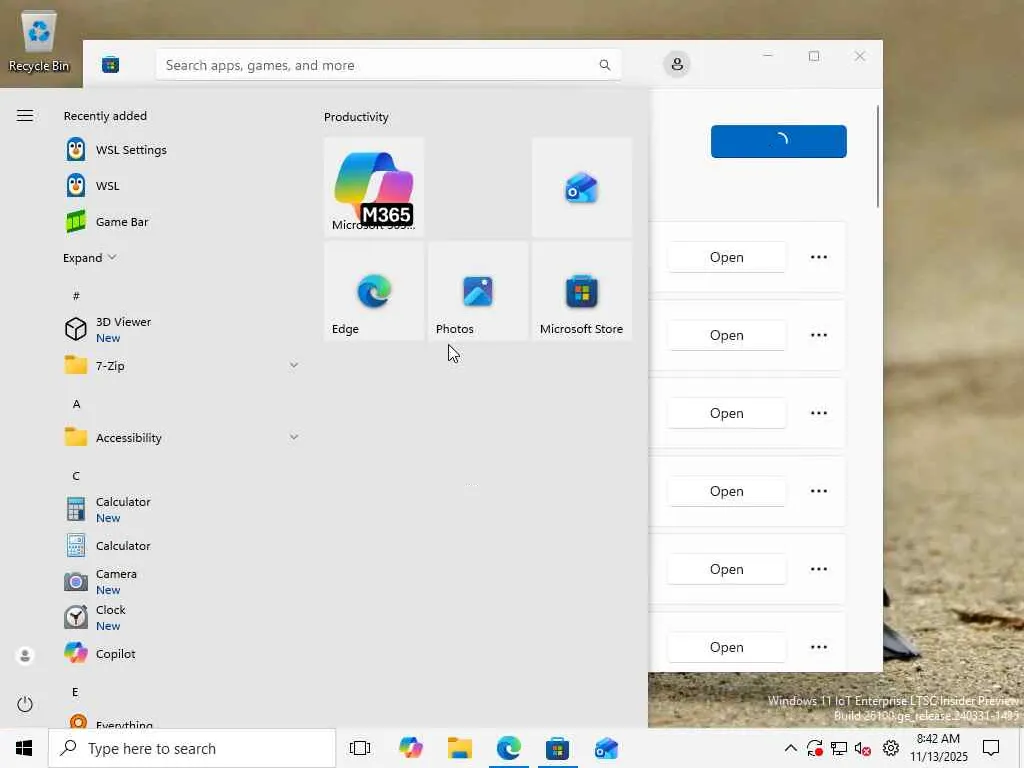Click the Store profile account icon
The height and width of the screenshot is (768, 1024).
(677, 64)
